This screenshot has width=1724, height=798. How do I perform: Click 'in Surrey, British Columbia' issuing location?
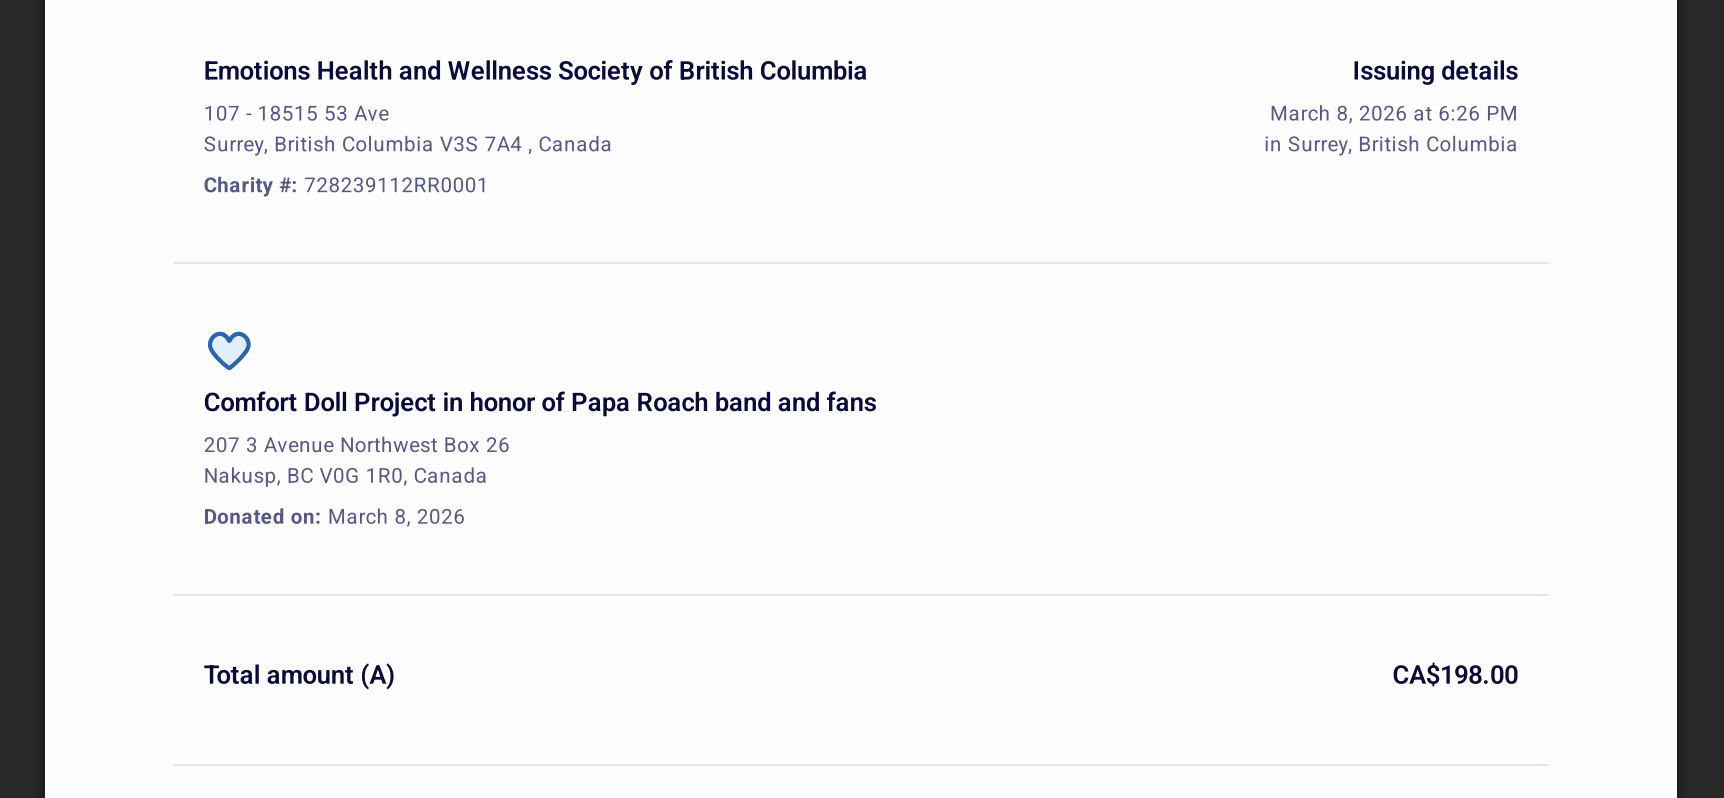point(1390,145)
